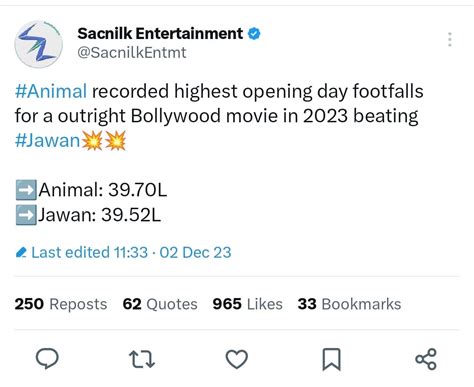
Task: View the 62 Quotes list
Action: click(x=160, y=304)
